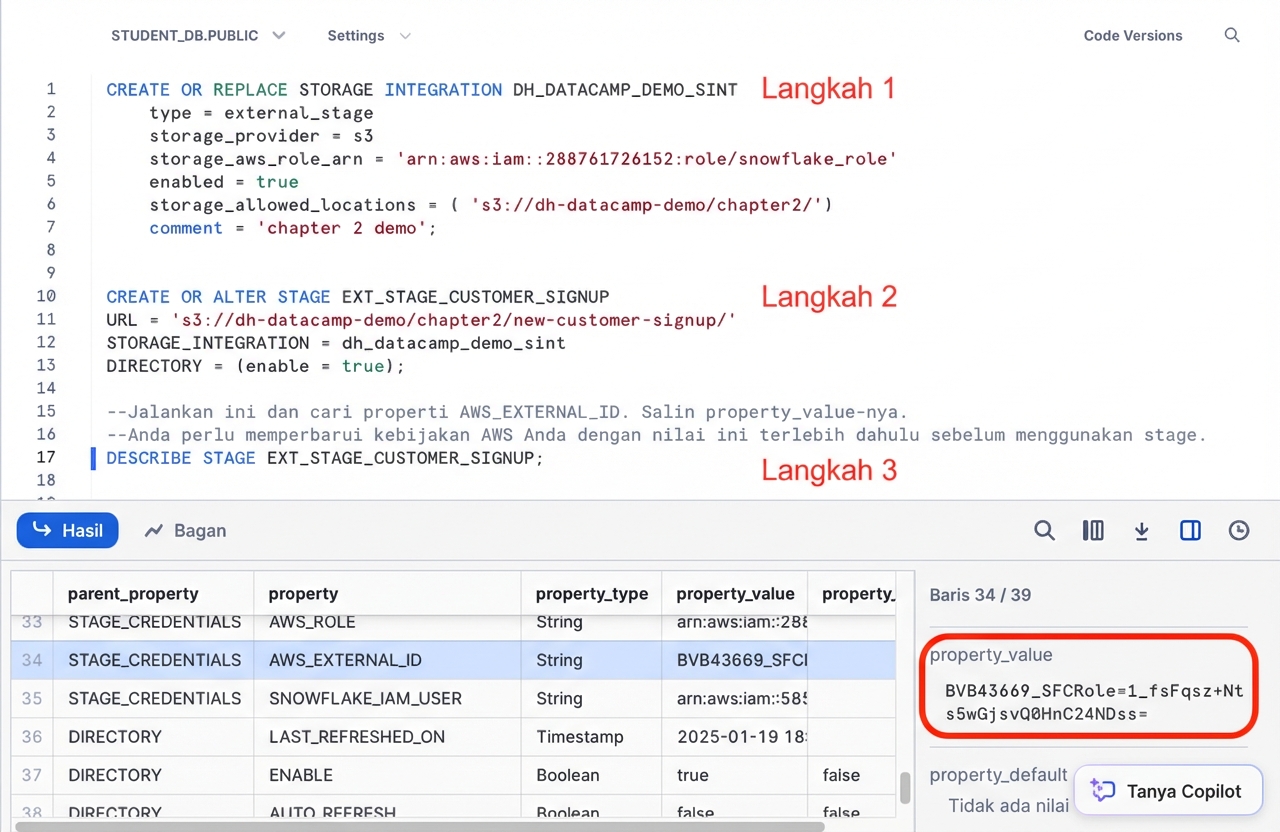The height and width of the screenshot is (832, 1280).
Task: Switch to the Bagan tab
Action: 185,530
